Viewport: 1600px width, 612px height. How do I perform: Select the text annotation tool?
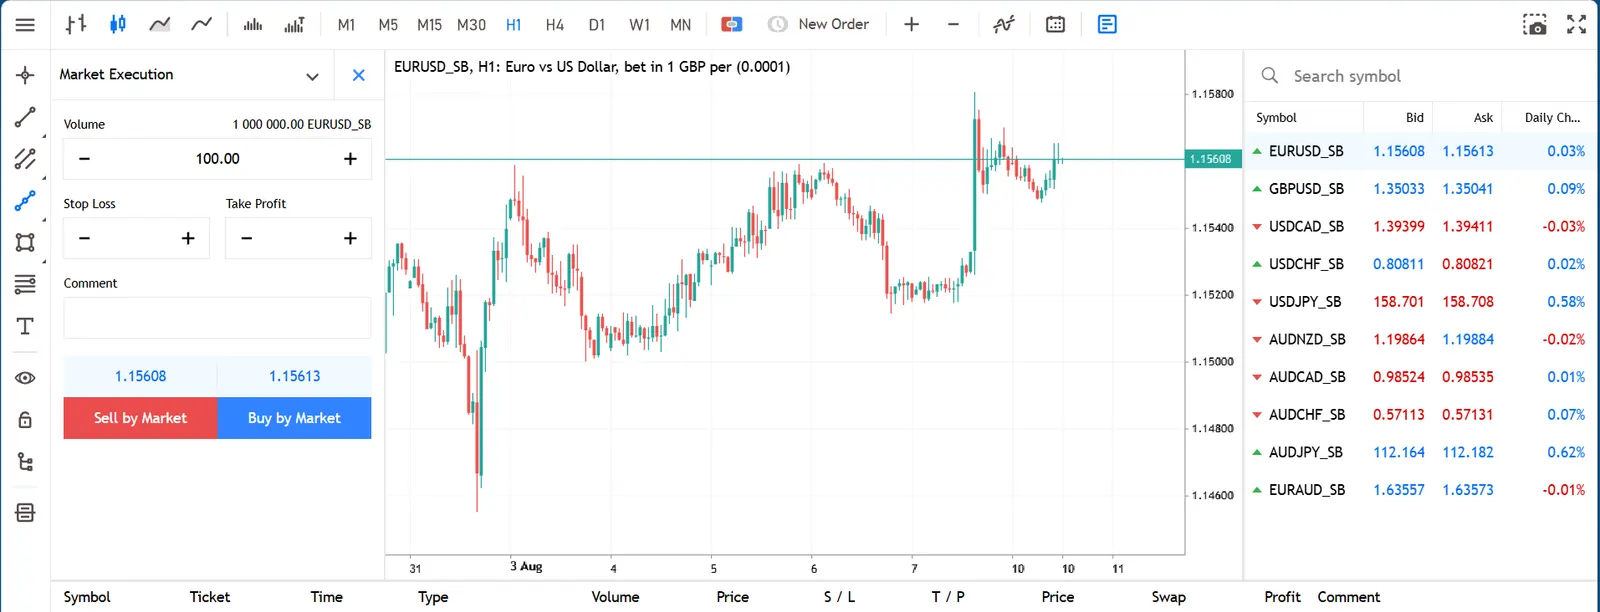click(25, 326)
